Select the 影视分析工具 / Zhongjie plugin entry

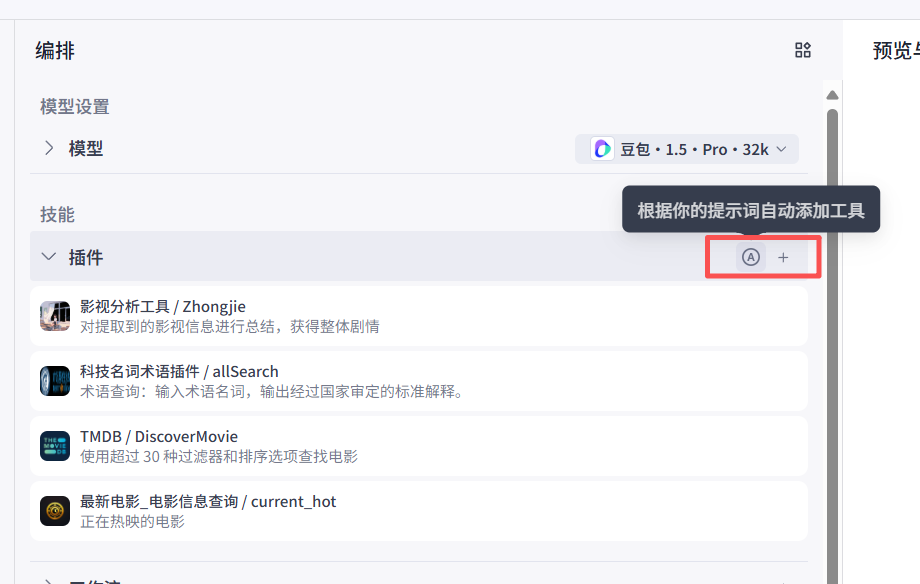(419, 316)
